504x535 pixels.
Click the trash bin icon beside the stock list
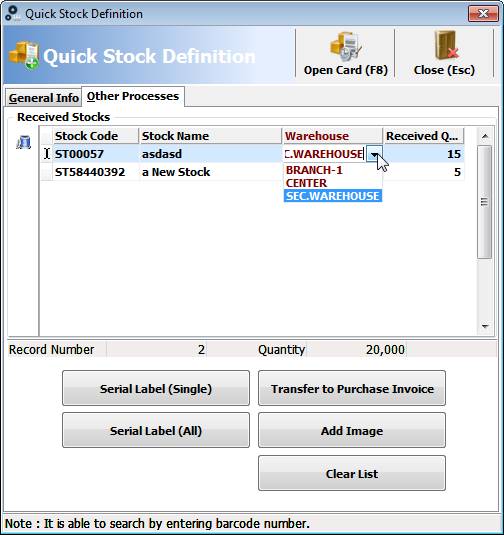tap(24, 142)
